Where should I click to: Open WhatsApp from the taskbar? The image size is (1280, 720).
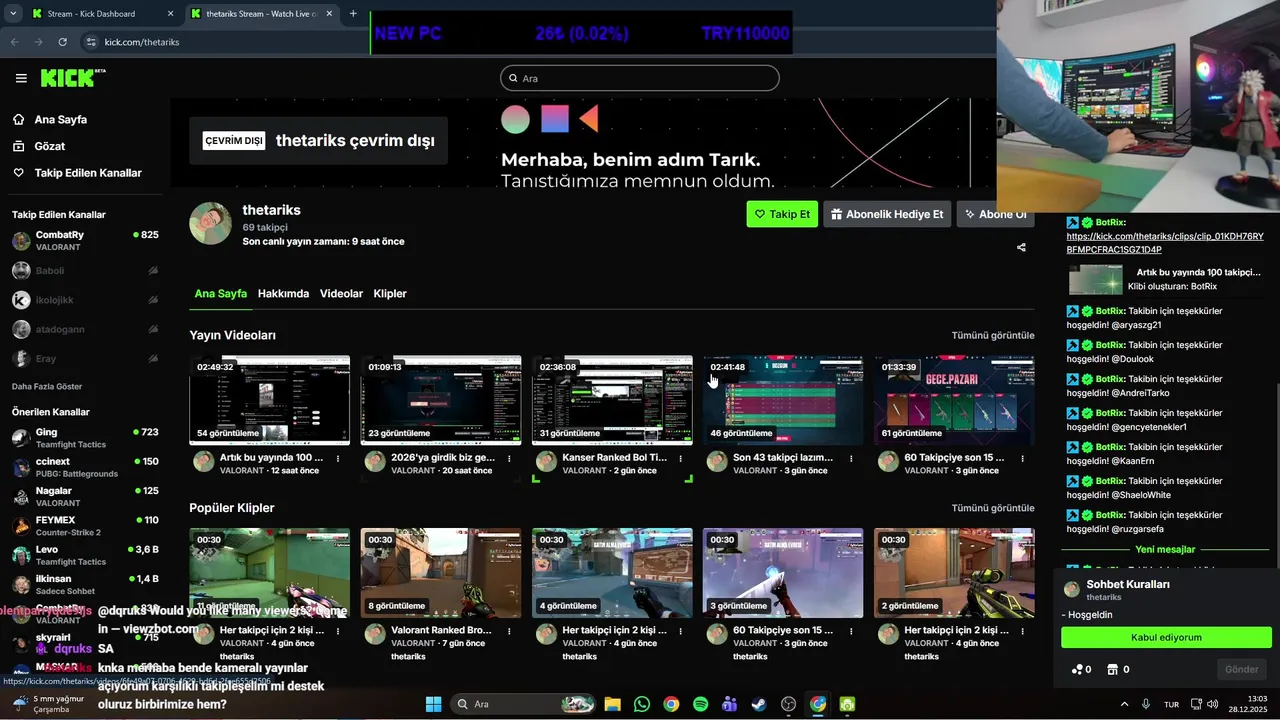[x=641, y=704]
